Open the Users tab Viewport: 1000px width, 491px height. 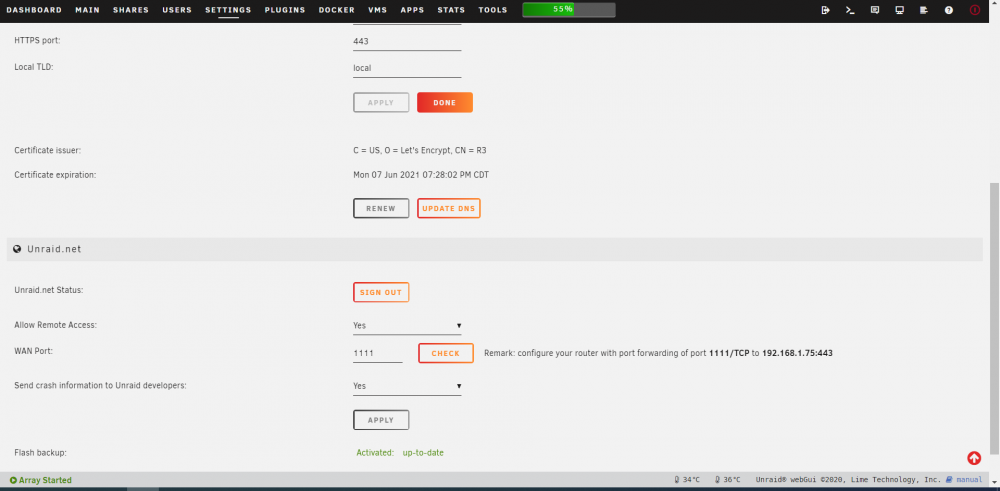coord(177,10)
